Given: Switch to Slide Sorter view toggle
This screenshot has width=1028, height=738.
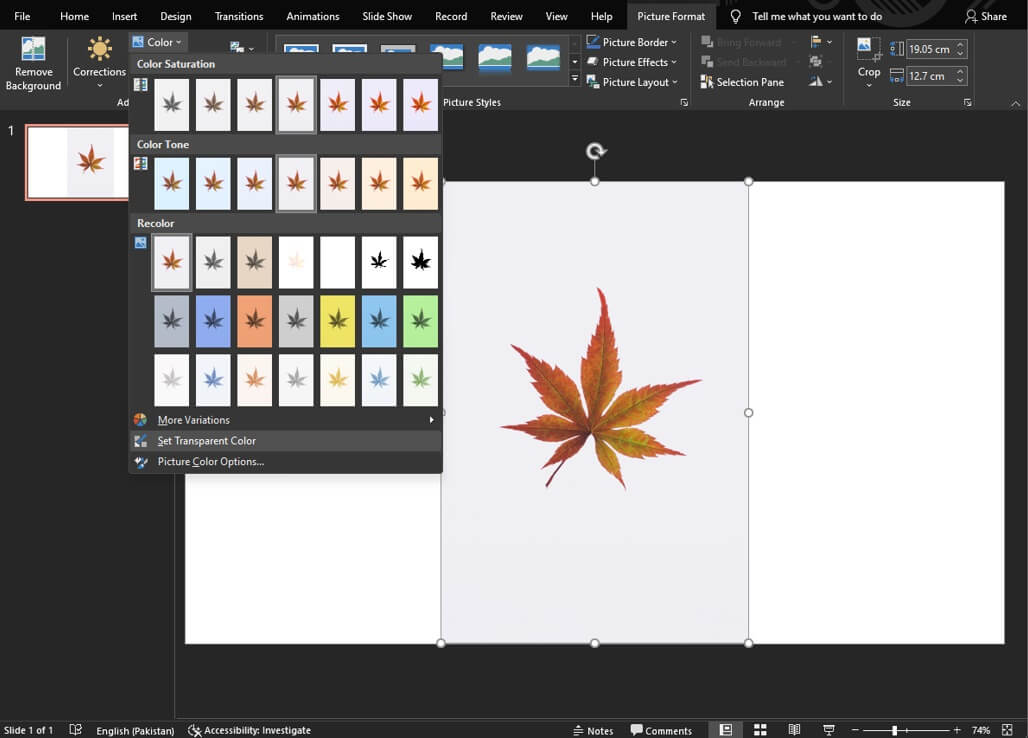Looking at the screenshot, I should point(760,729).
